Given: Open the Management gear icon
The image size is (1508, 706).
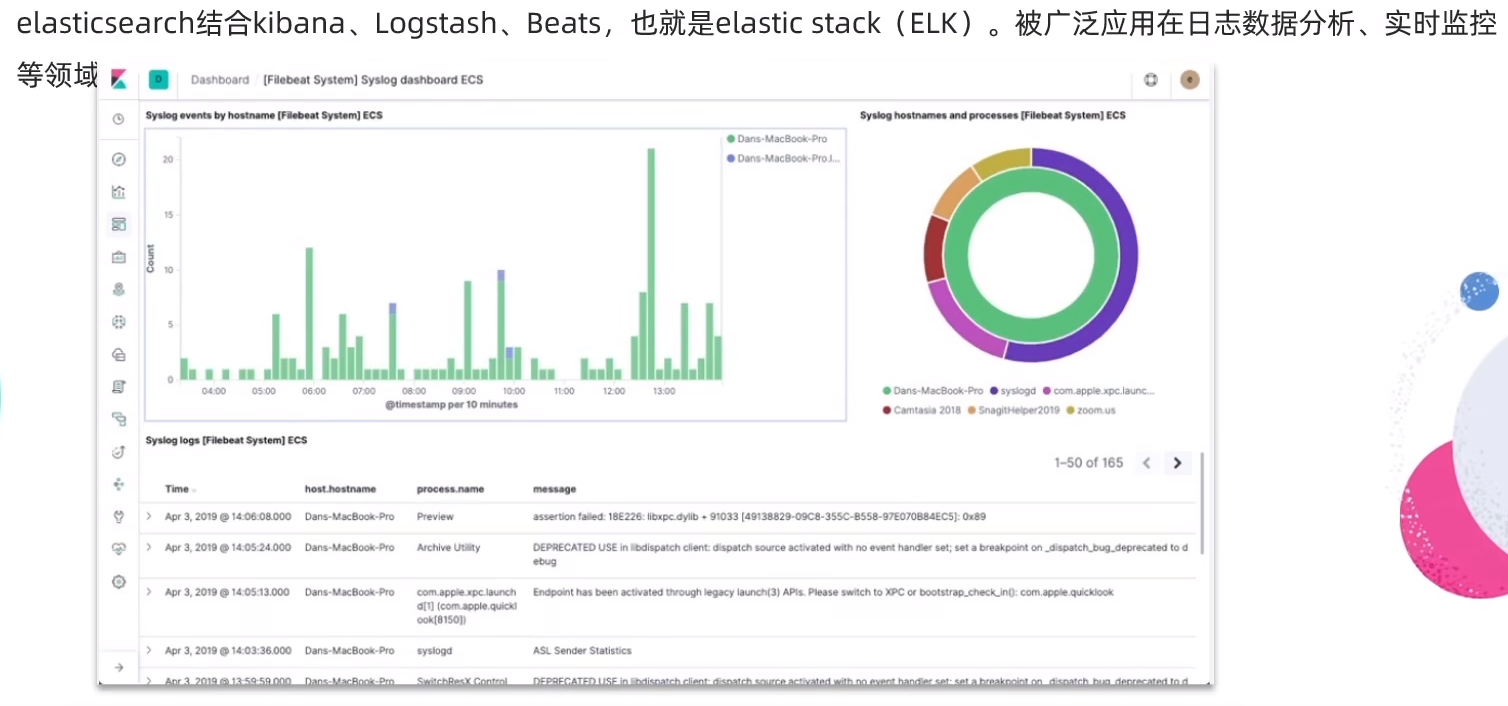Looking at the screenshot, I should (118, 581).
